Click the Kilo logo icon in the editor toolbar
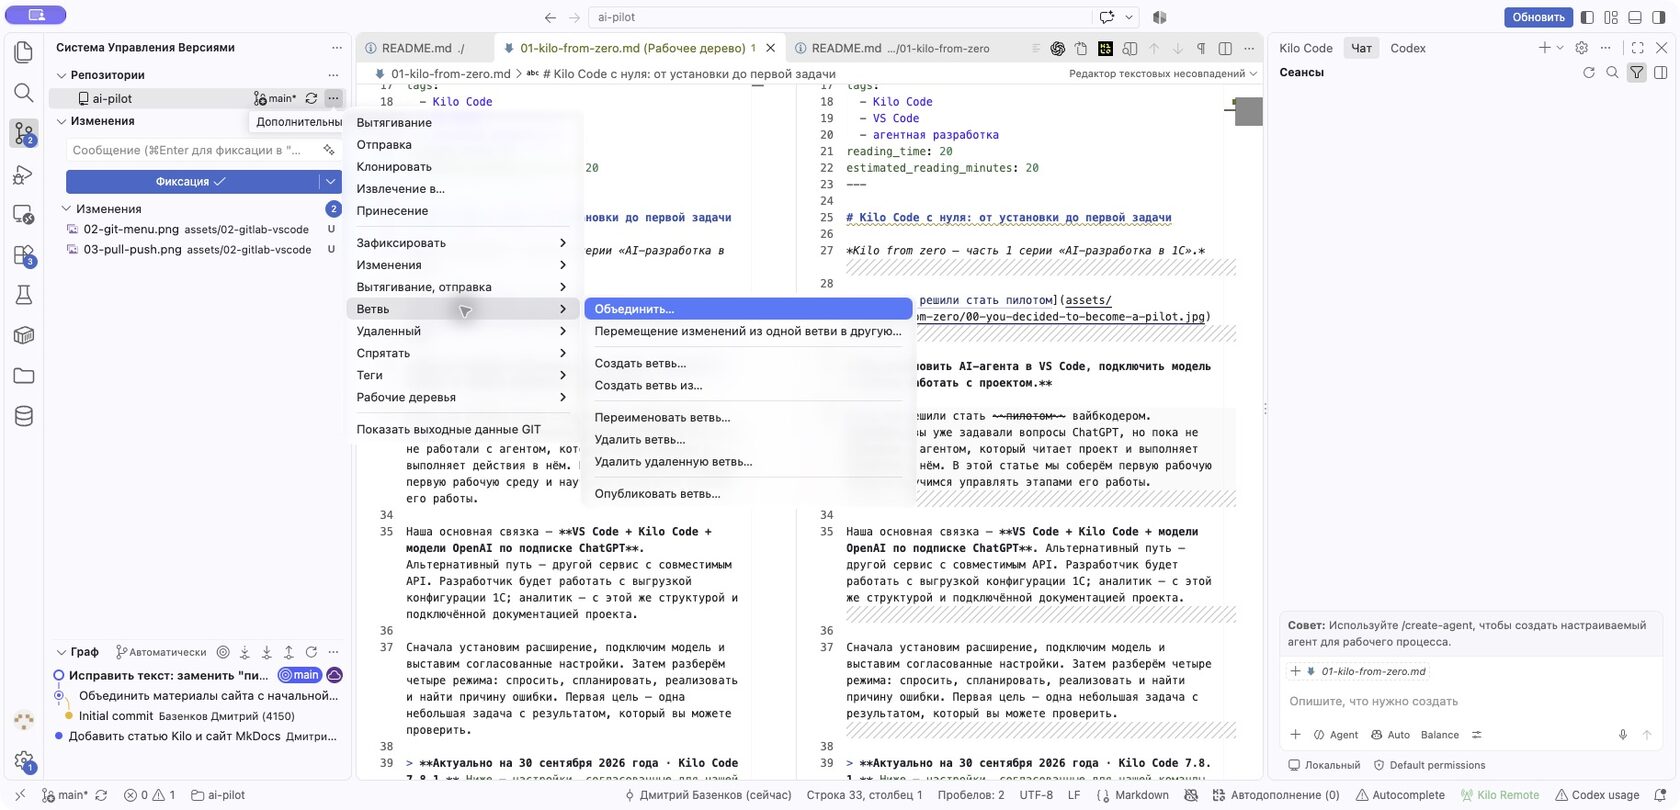 click(1105, 48)
